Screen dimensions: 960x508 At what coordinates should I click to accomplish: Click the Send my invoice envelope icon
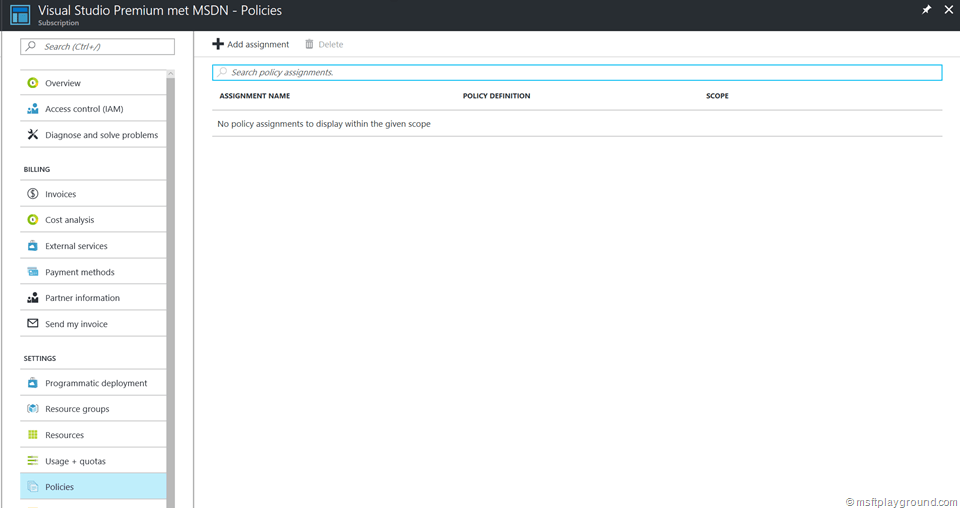click(x=32, y=324)
